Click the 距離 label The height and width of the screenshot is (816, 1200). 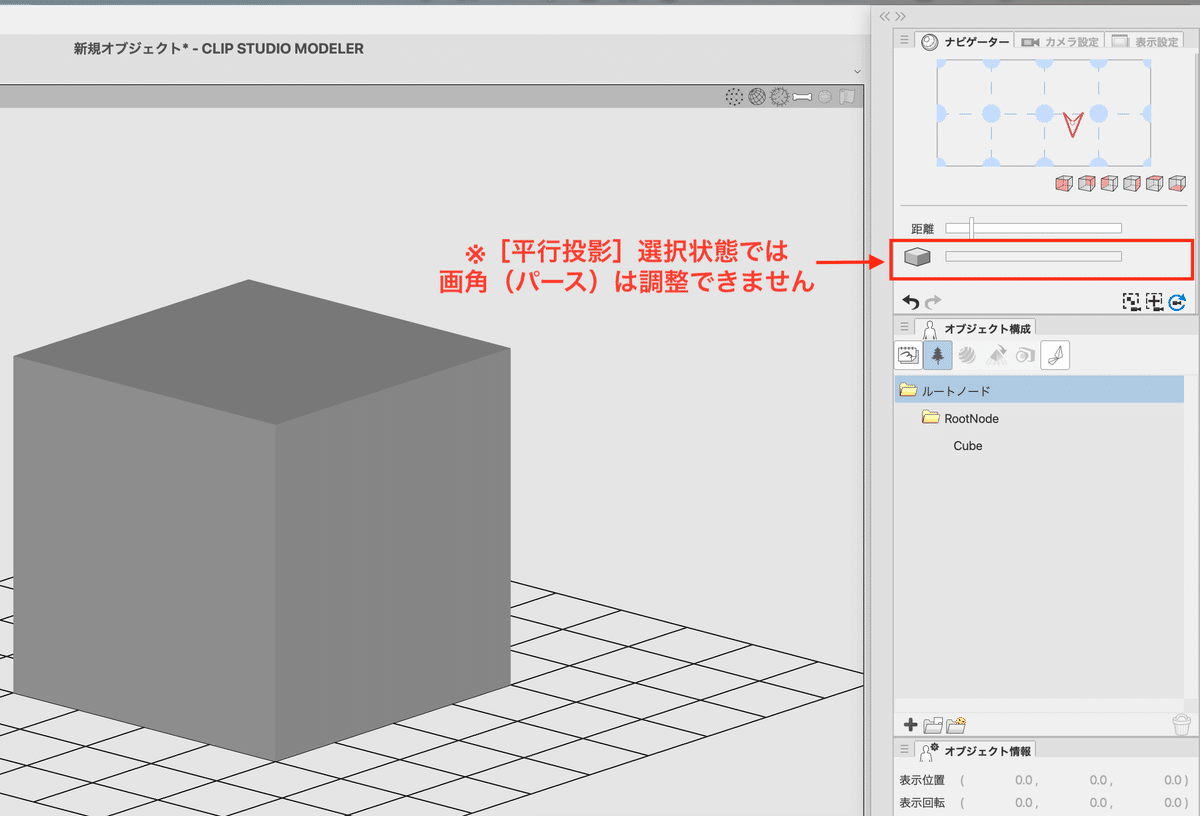pos(921,229)
